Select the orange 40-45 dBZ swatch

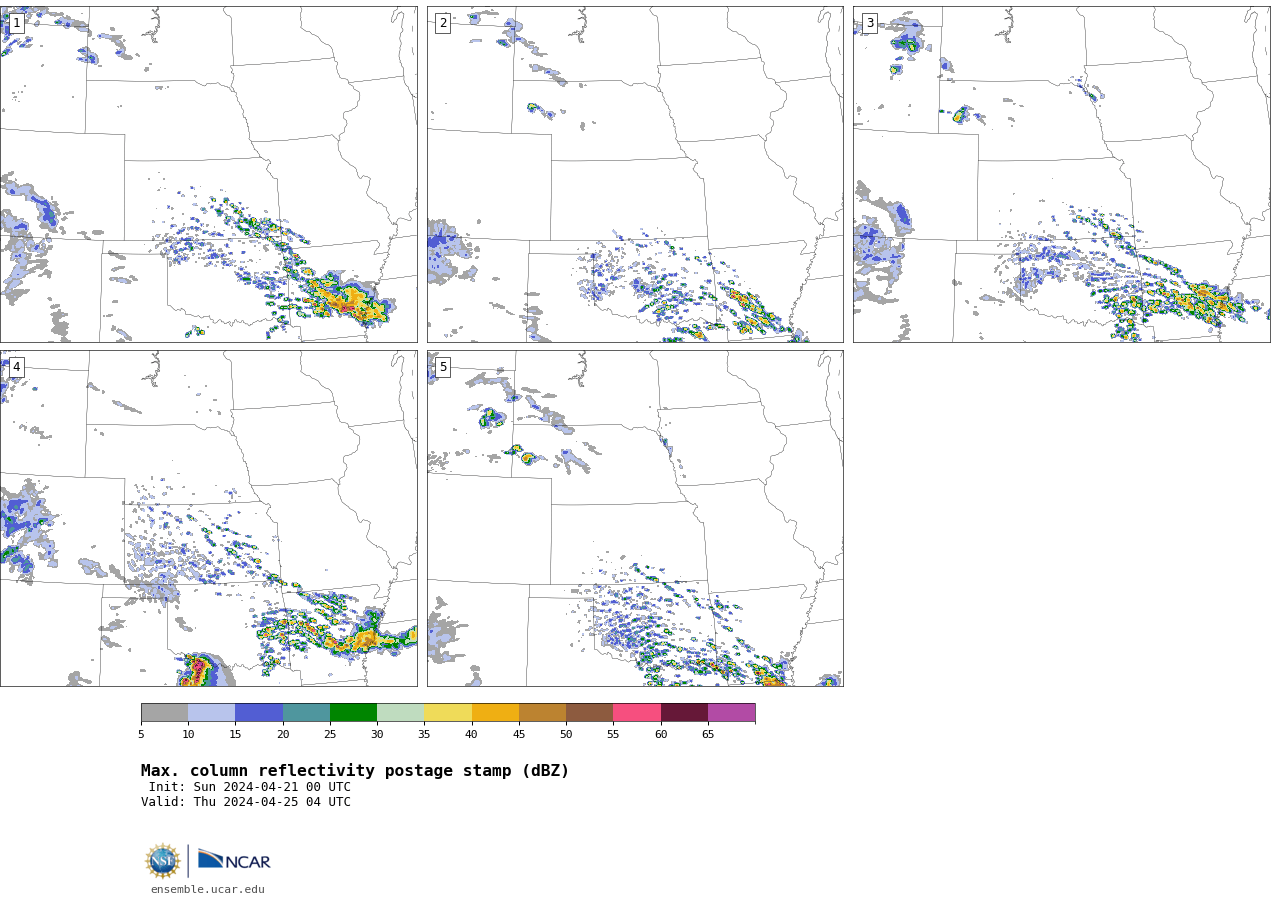pos(495,713)
